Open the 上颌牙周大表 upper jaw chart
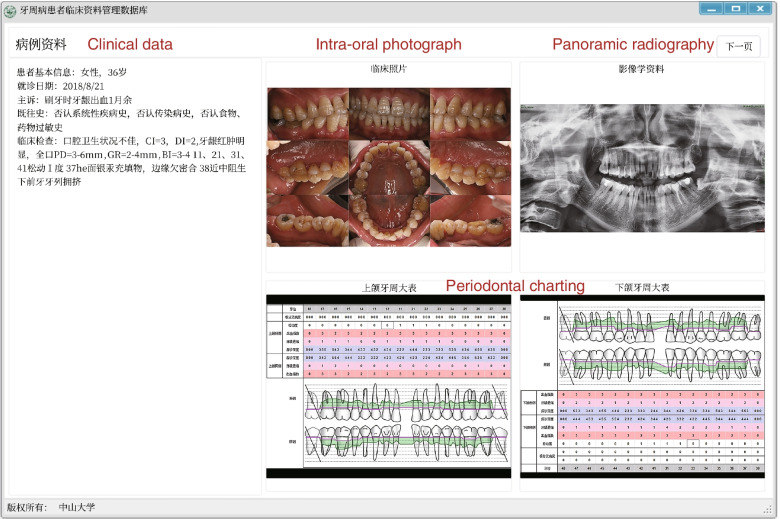 click(x=389, y=387)
